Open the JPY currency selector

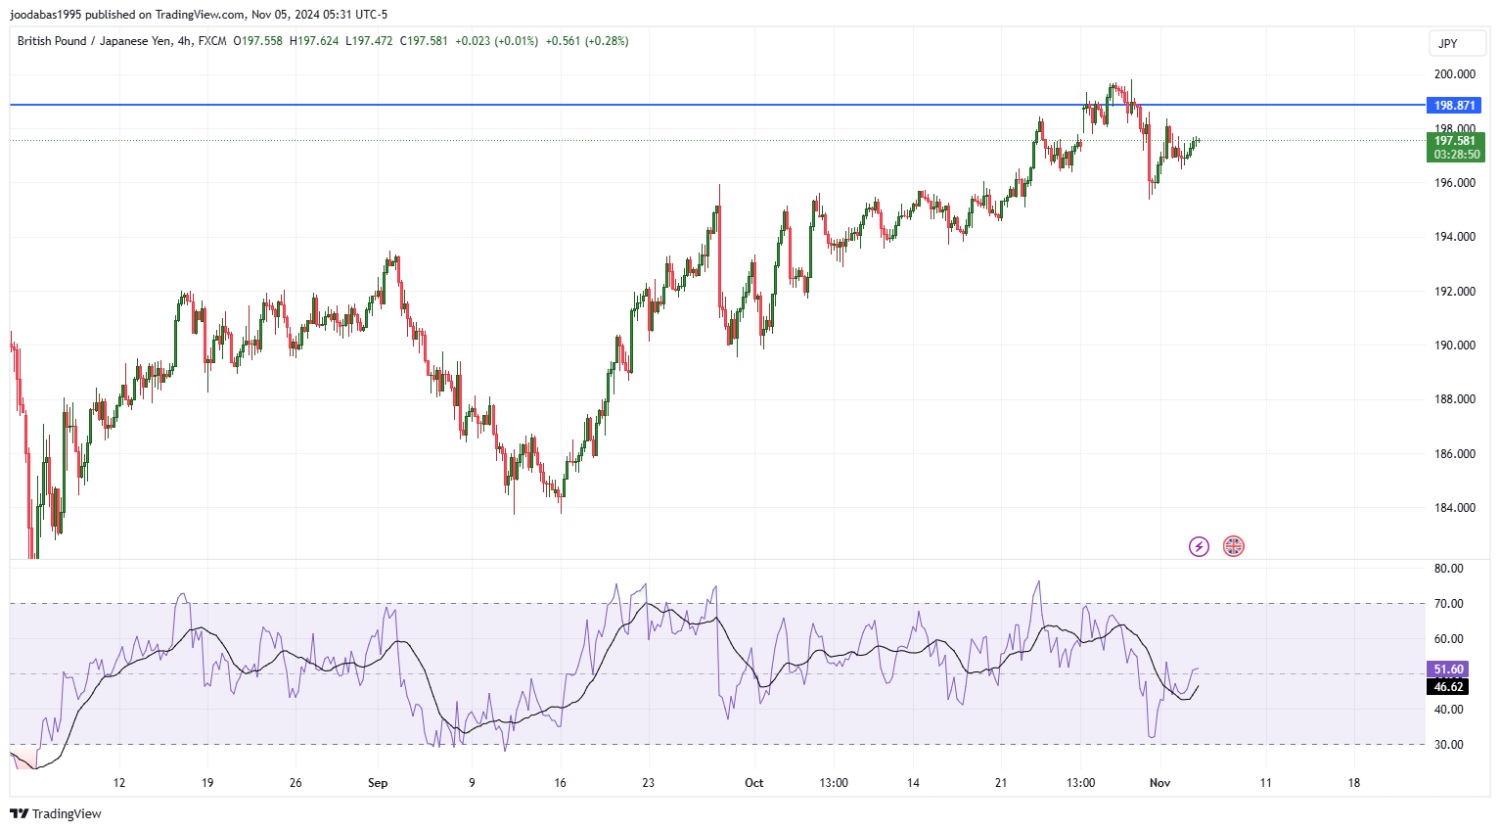1456,43
